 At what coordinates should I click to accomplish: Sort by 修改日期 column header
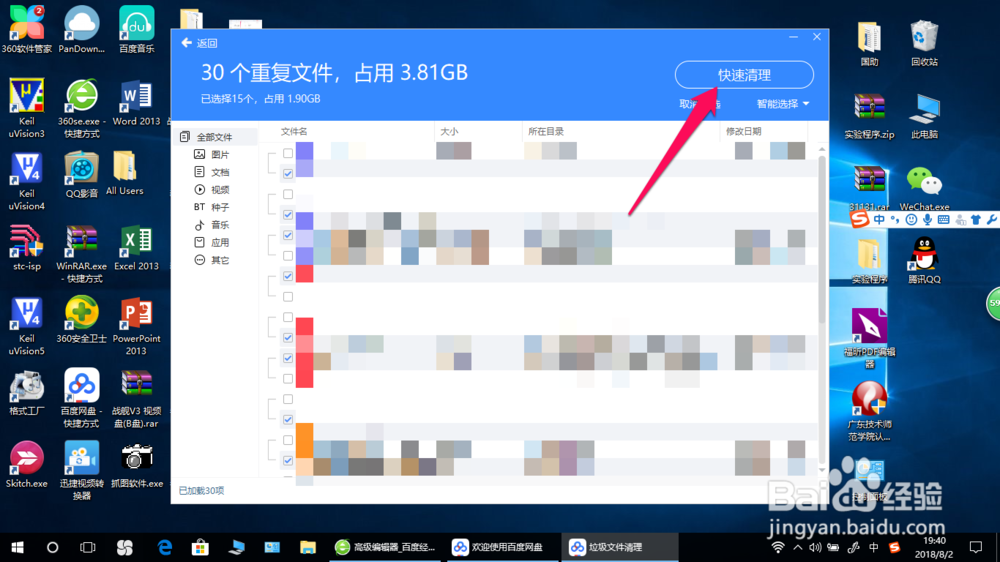point(744,131)
